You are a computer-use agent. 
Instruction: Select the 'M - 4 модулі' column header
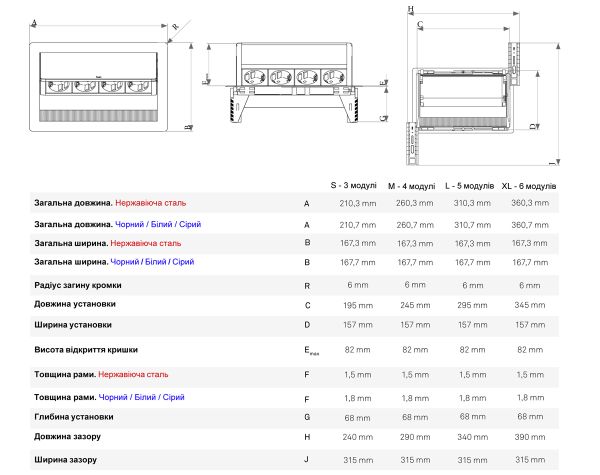(411, 185)
